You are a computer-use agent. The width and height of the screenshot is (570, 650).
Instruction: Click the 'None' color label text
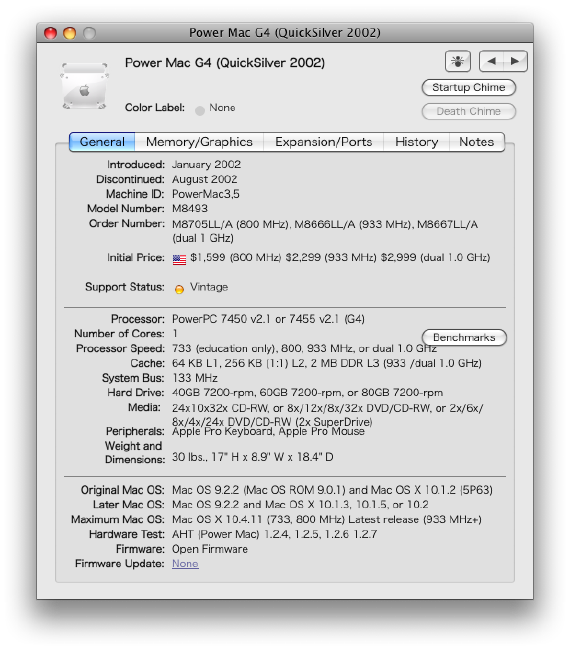pyautogui.click(x=222, y=108)
